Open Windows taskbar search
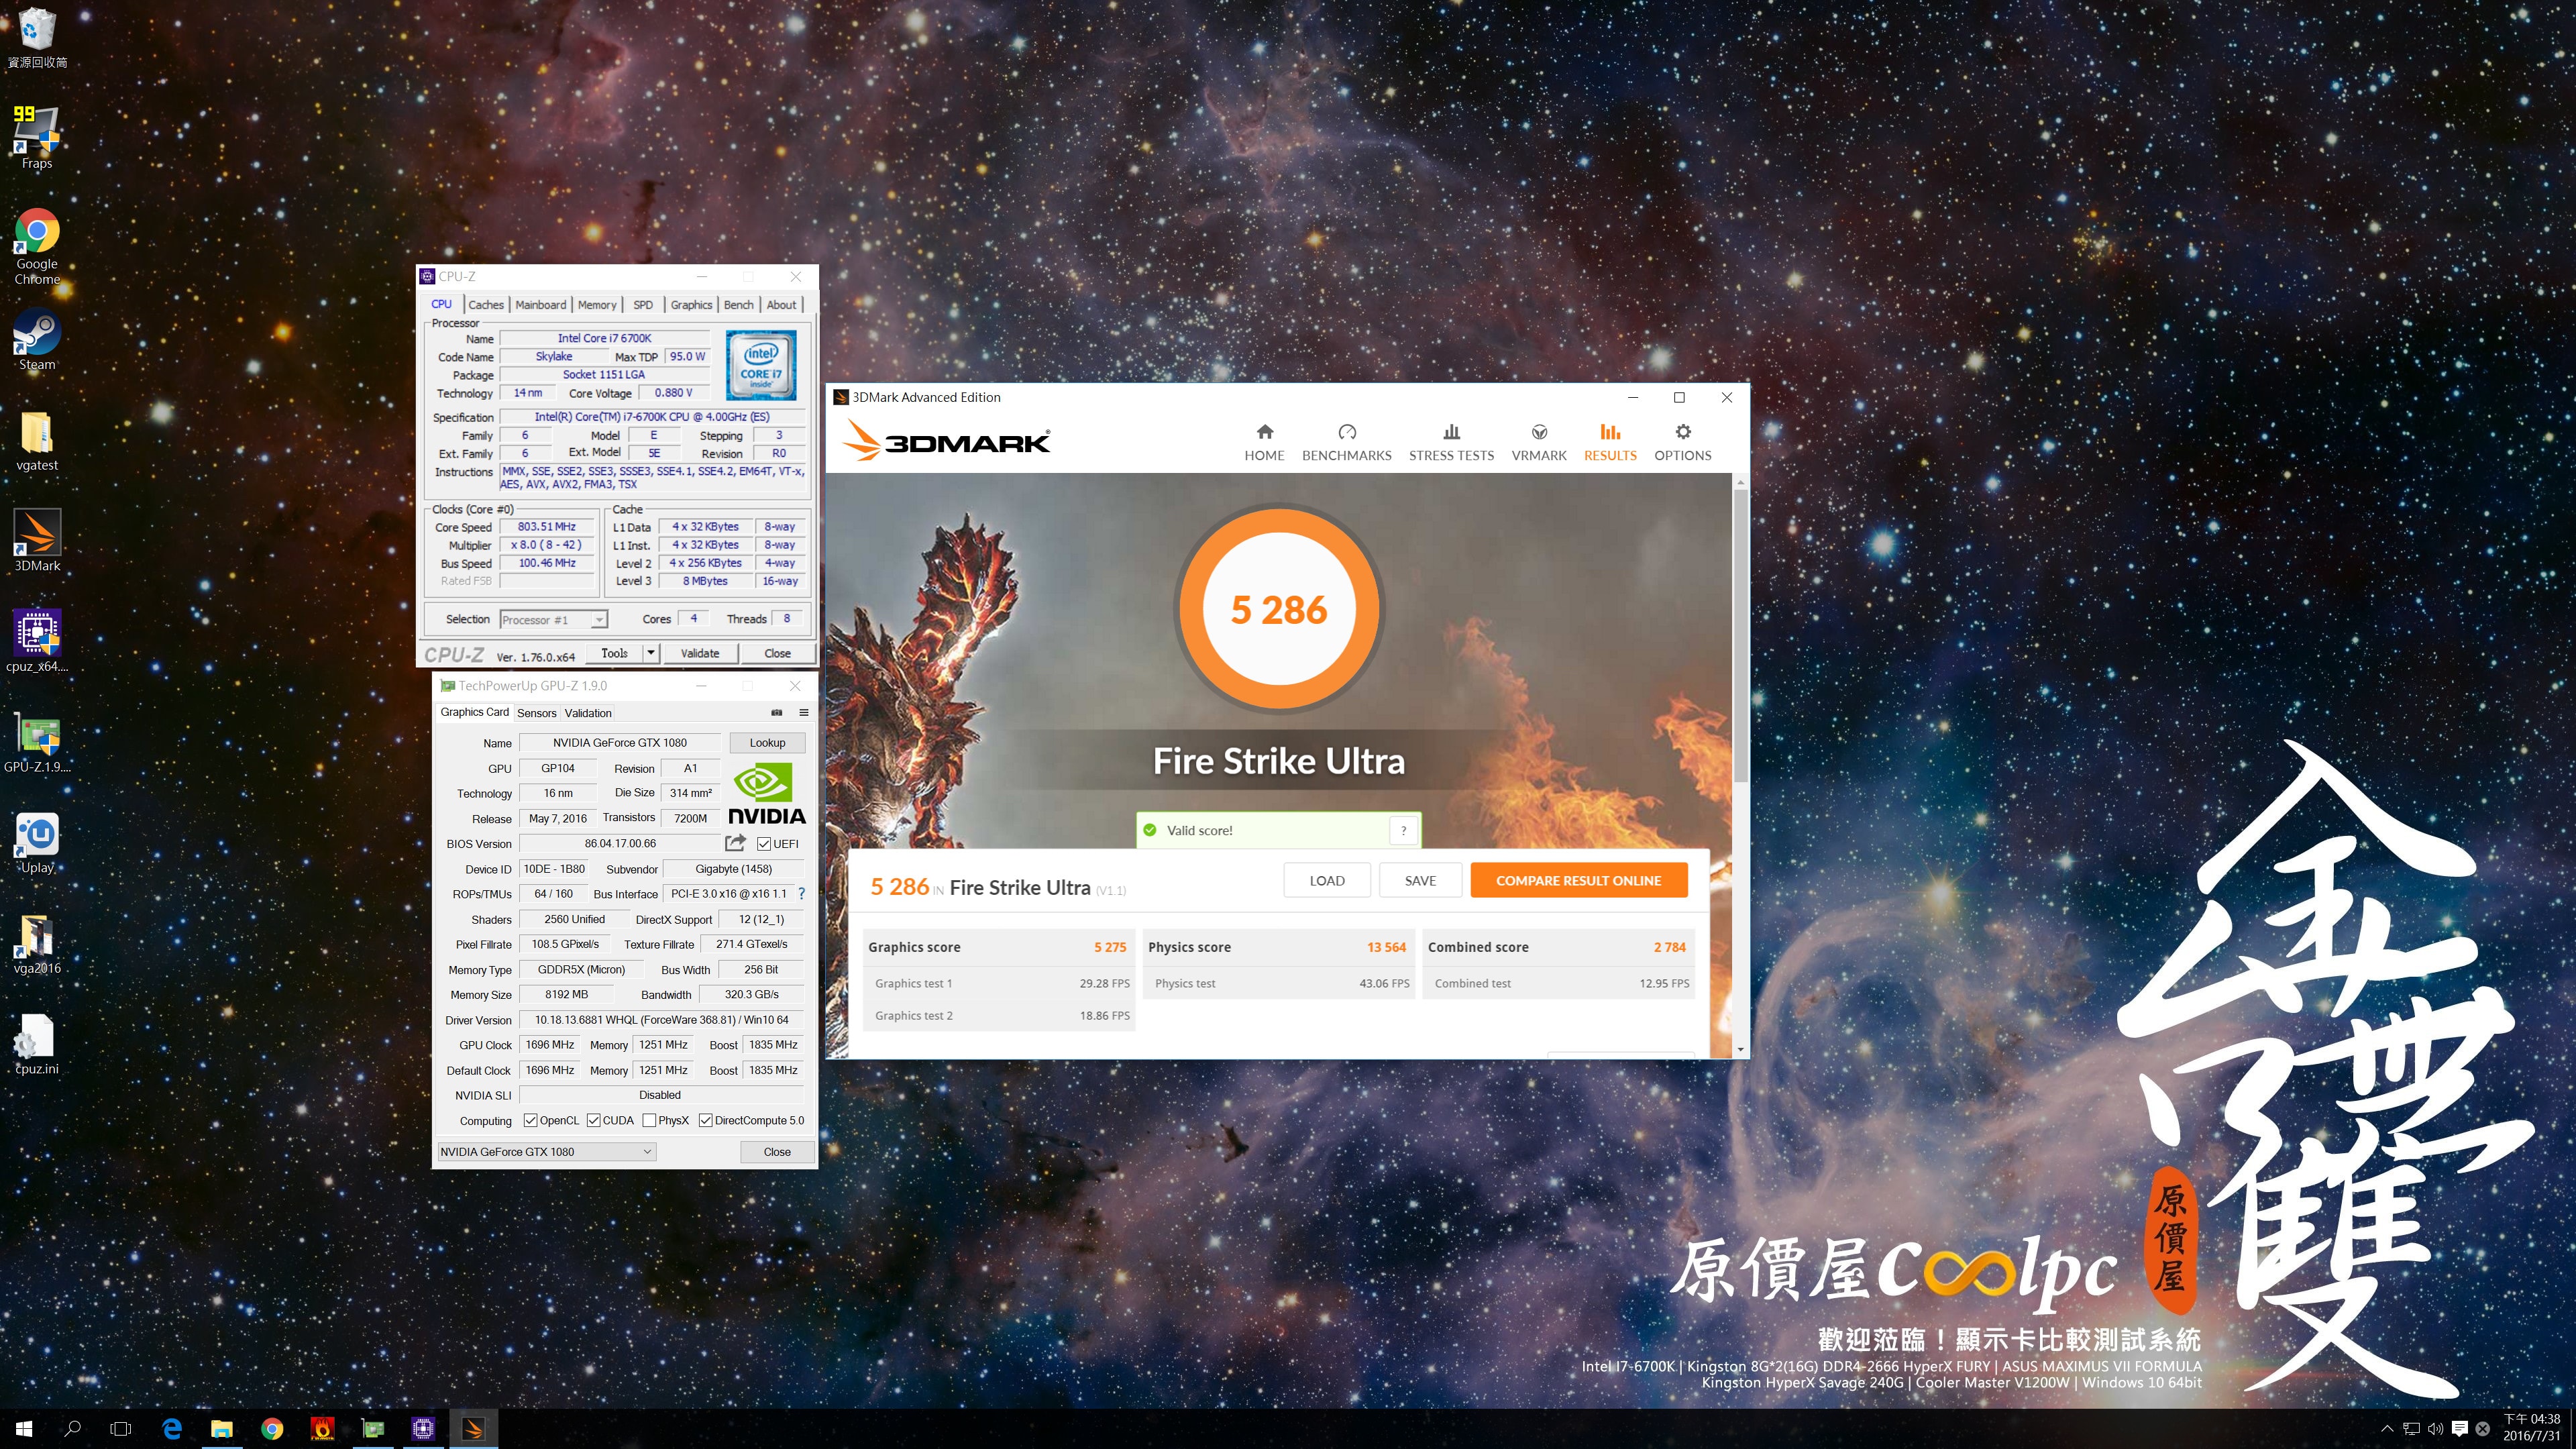The image size is (2576, 1449). click(x=72, y=1428)
